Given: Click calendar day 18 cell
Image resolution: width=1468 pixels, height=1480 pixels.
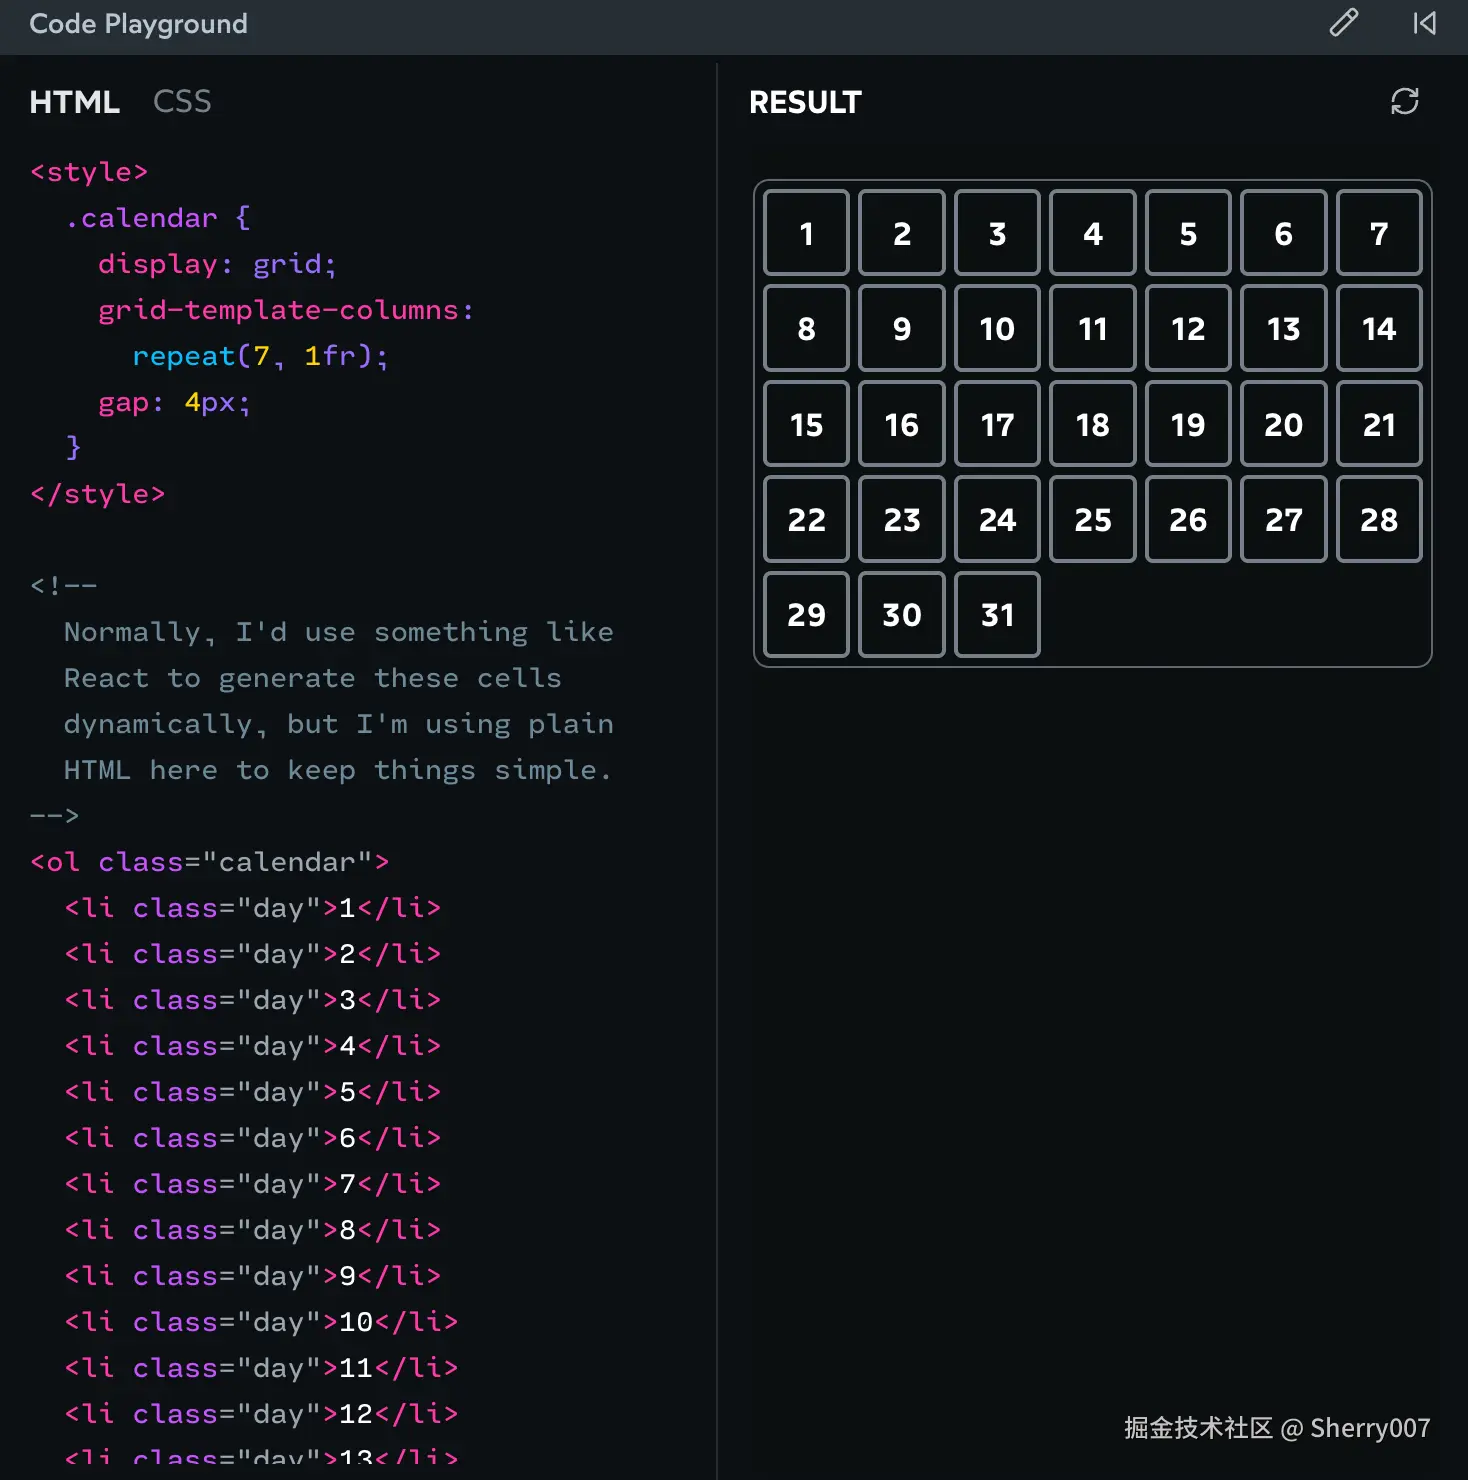Looking at the screenshot, I should [x=1093, y=424].
